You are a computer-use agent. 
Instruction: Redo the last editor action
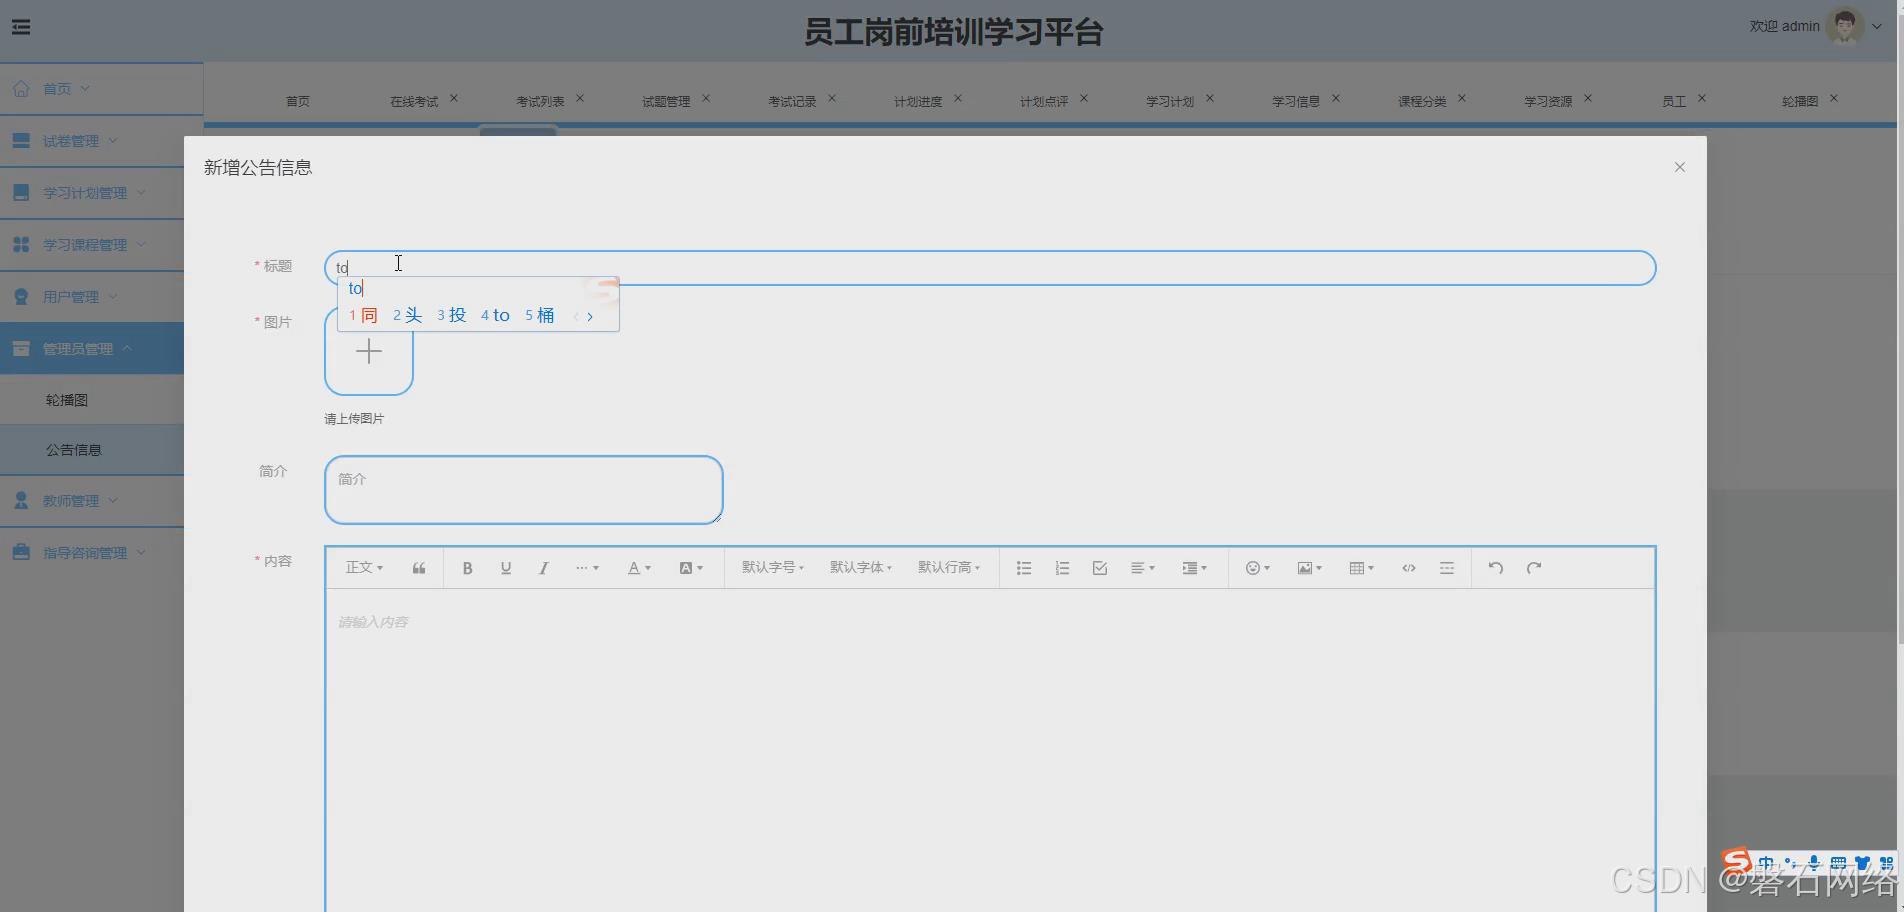(x=1534, y=568)
